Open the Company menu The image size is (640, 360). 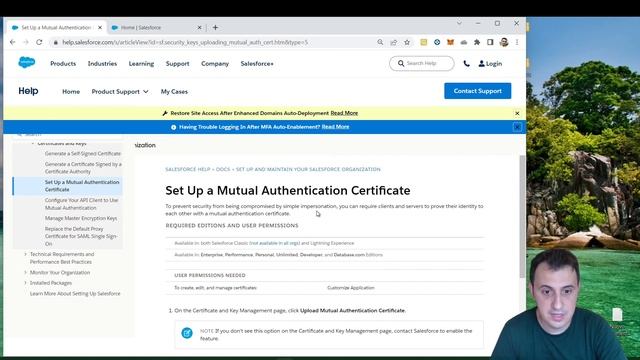tap(215, 64)
